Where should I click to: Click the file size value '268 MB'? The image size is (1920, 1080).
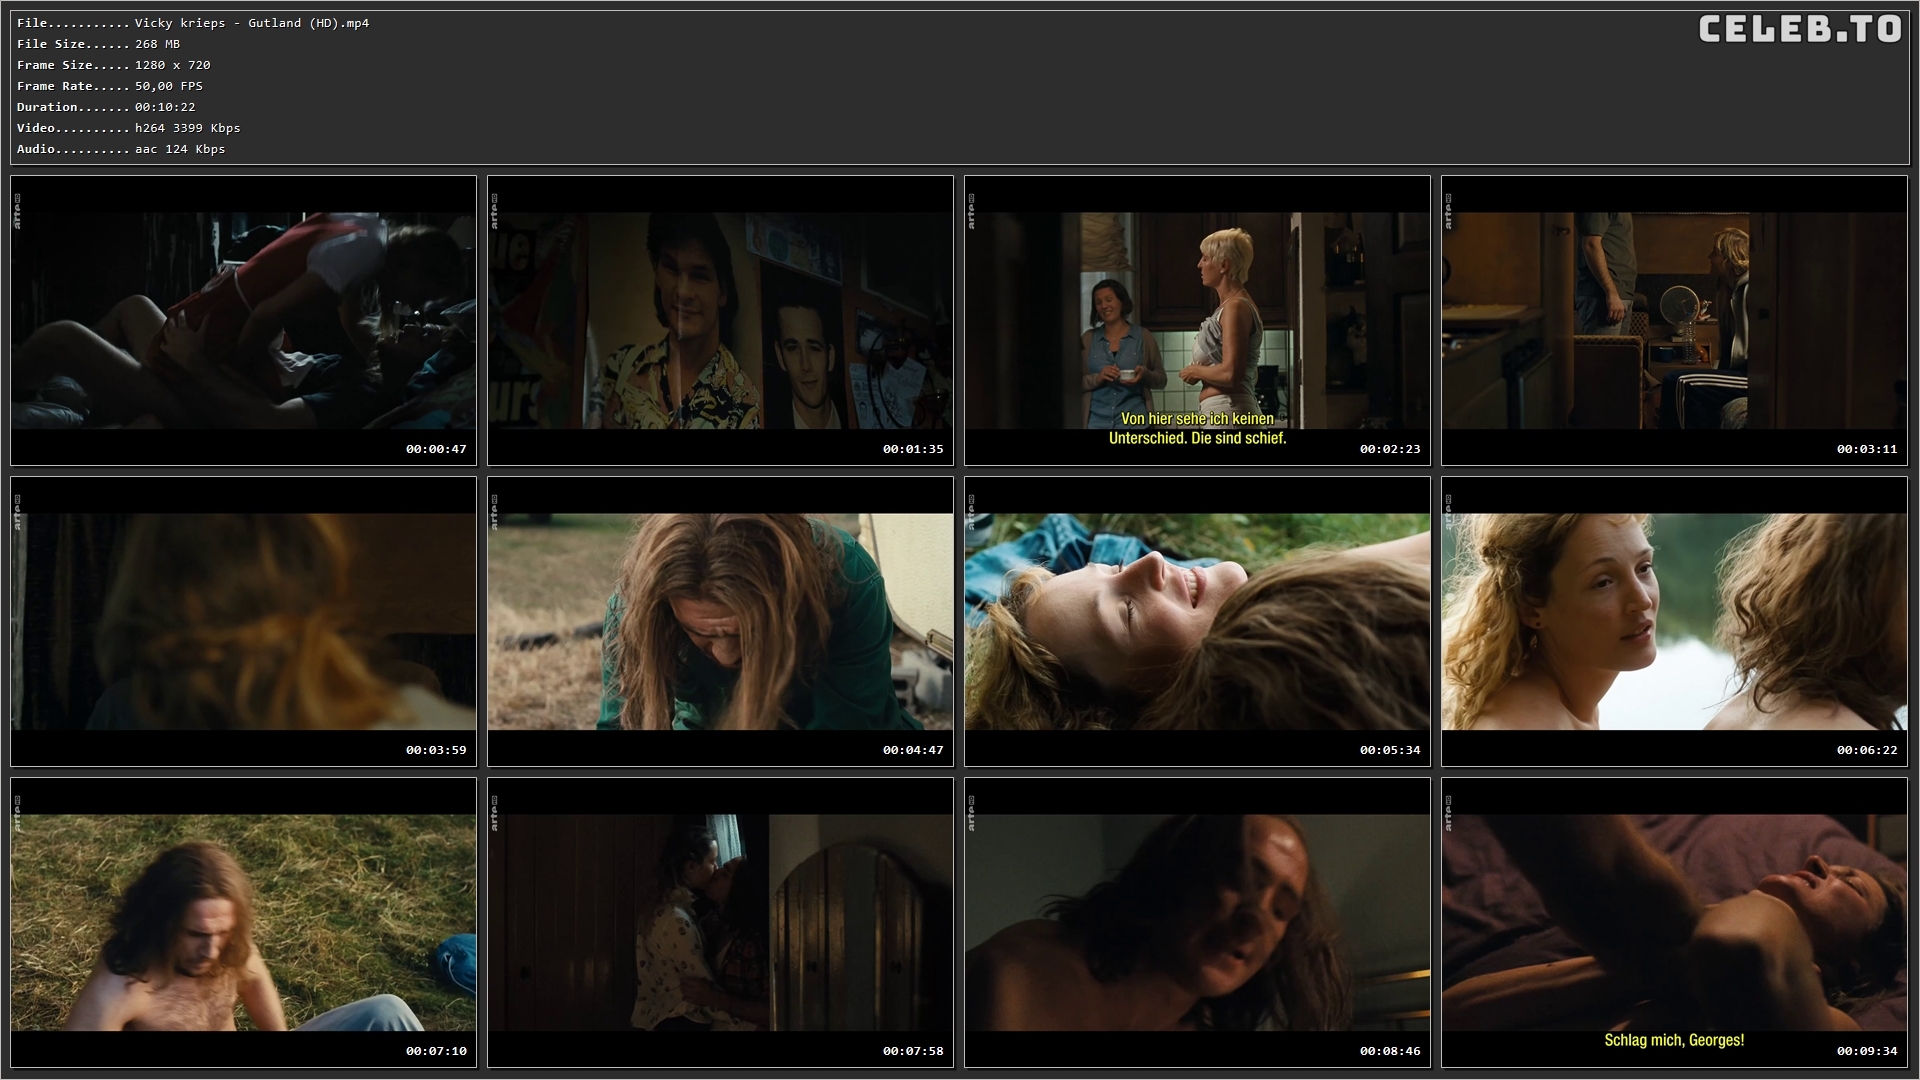click(157, 44)
